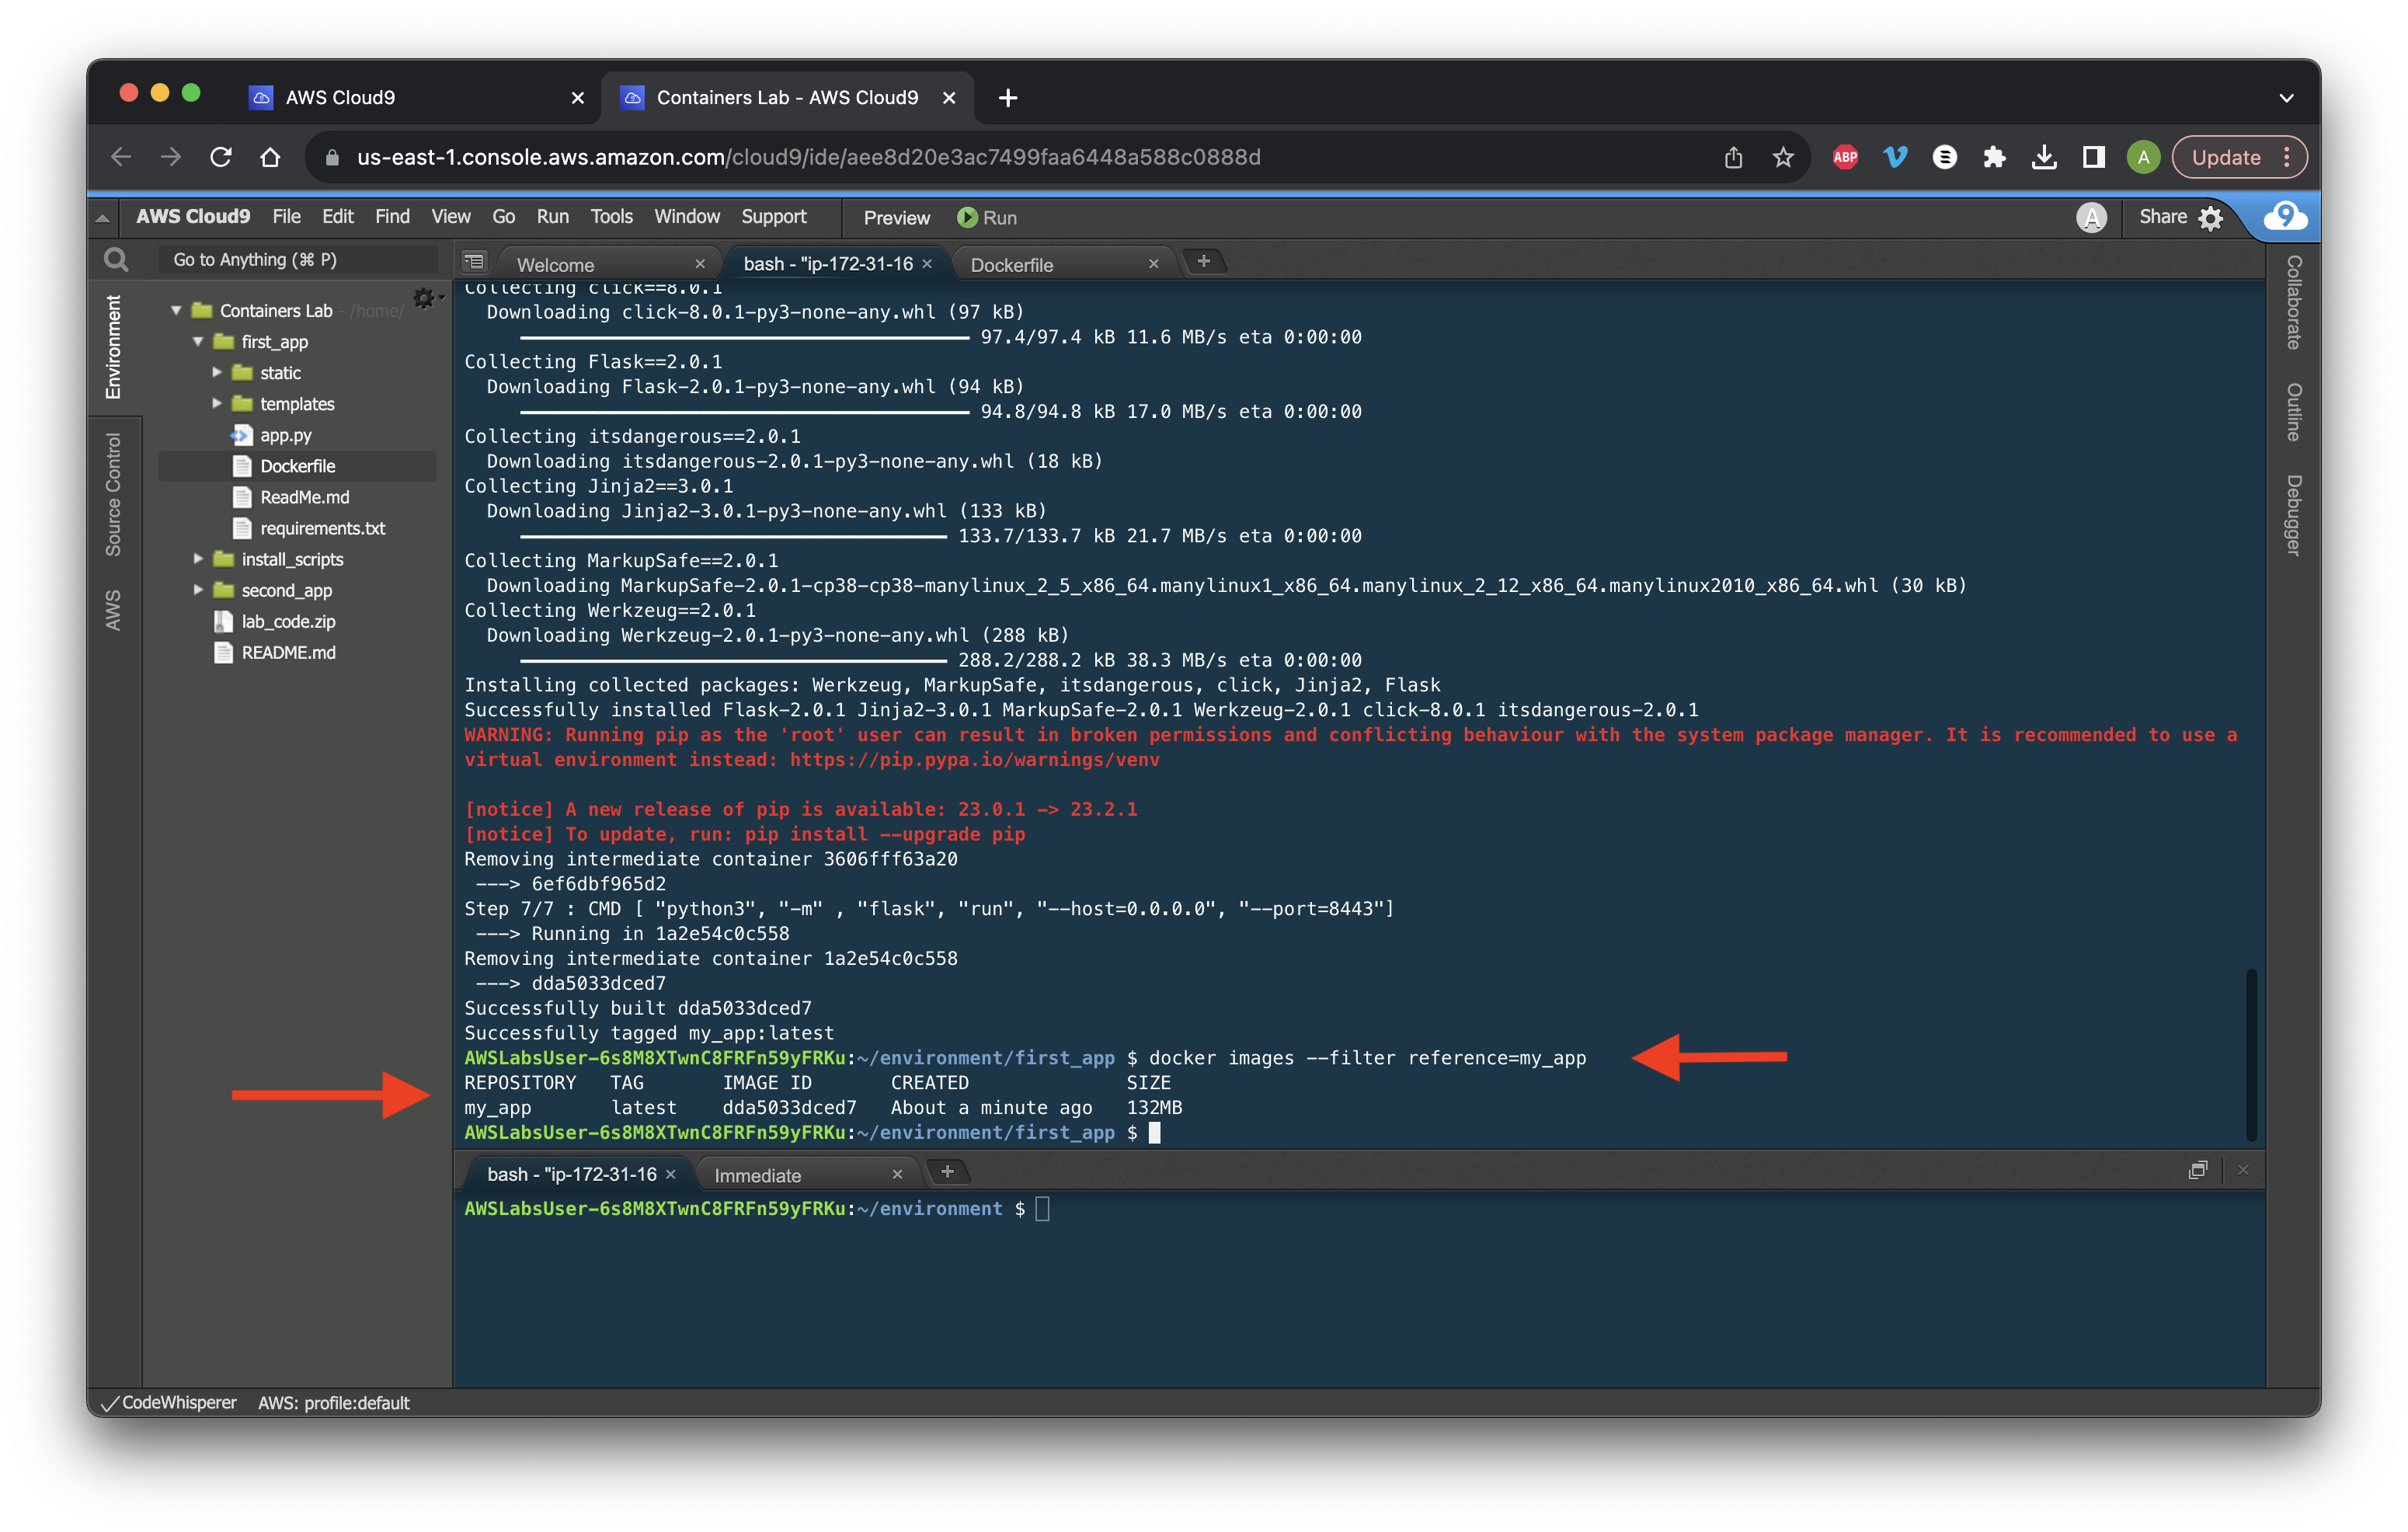Viewport: 2408px width, 1532px height.
Task: Expand the static folder
Action: tap(217, 372)
